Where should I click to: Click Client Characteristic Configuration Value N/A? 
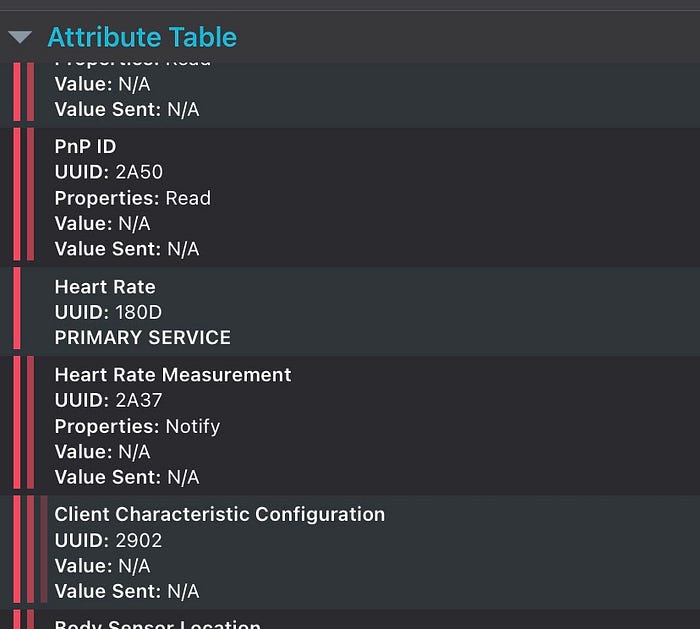(102, 566)
